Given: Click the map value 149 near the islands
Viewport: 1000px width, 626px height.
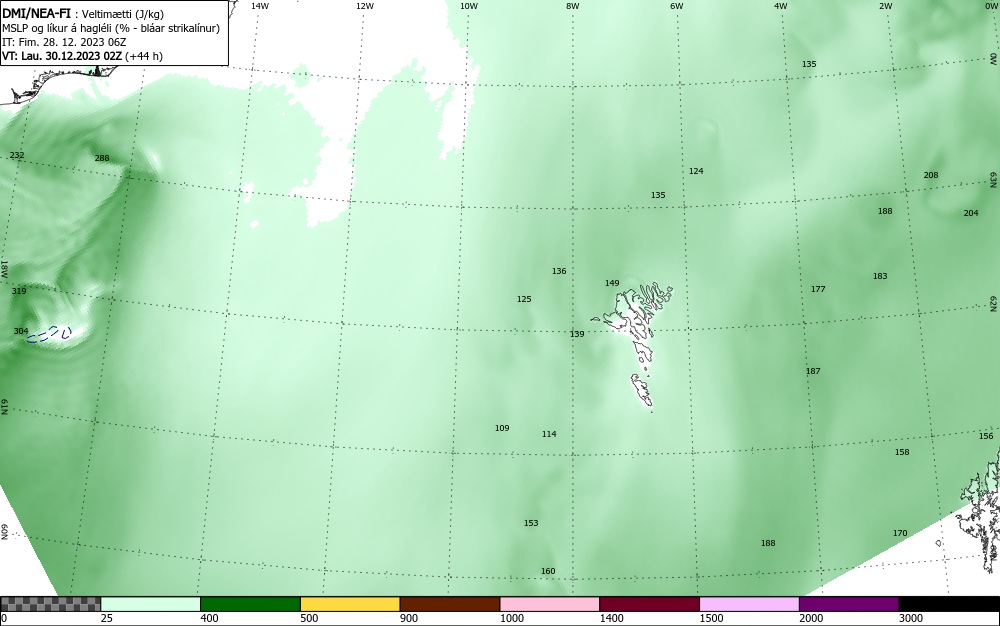Looking at the screenshot, I should (x=612, y=283).
